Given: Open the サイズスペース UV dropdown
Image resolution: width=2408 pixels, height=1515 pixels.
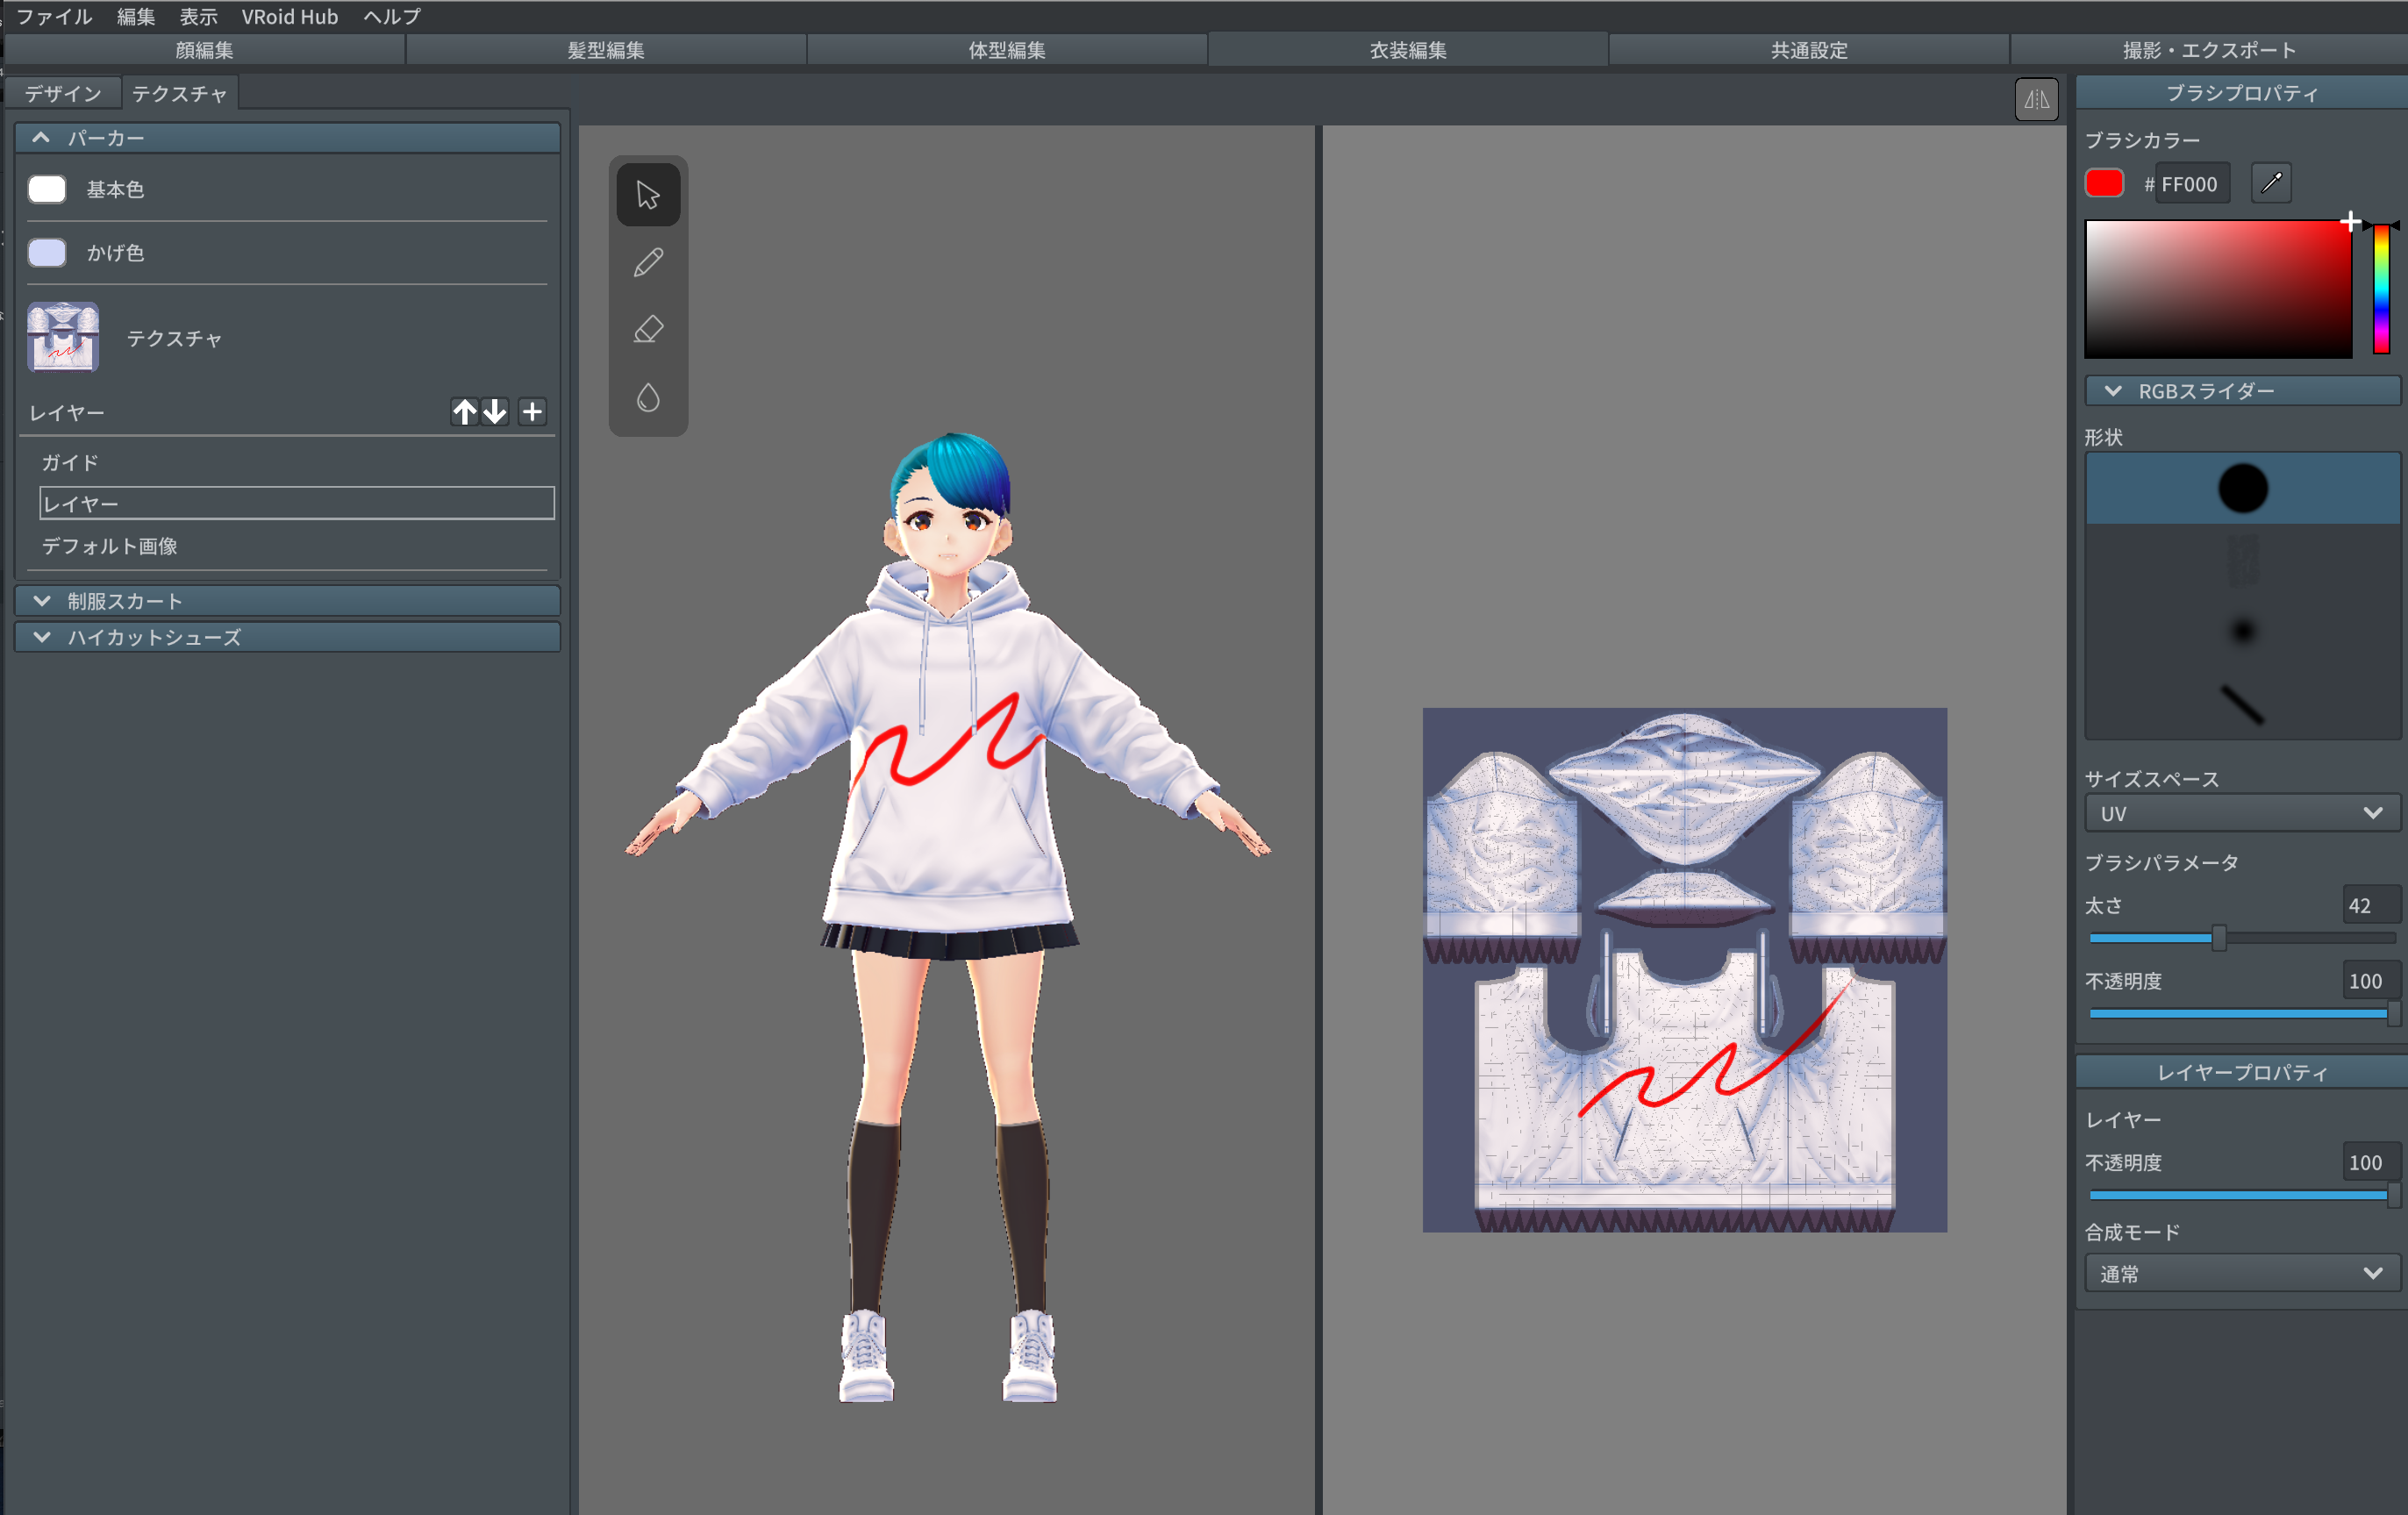Looking at the screenshot, I should pyautogui.click(x=2241, y=814).
